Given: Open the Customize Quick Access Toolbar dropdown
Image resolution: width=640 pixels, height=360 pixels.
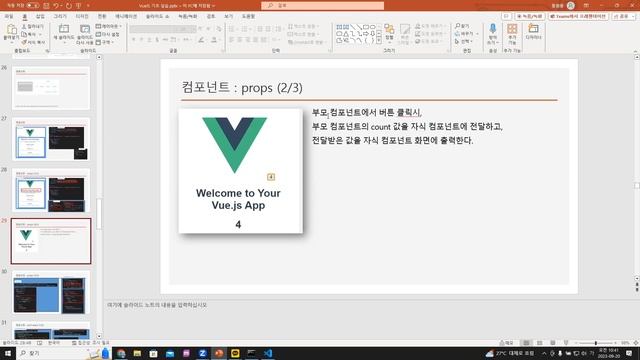Looking at the screenshot, I should click(x=88, y=6).
